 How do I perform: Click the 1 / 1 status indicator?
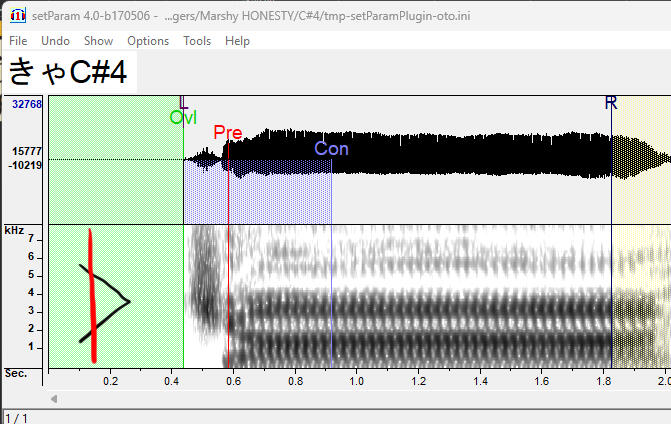click(x=16, y=416)
